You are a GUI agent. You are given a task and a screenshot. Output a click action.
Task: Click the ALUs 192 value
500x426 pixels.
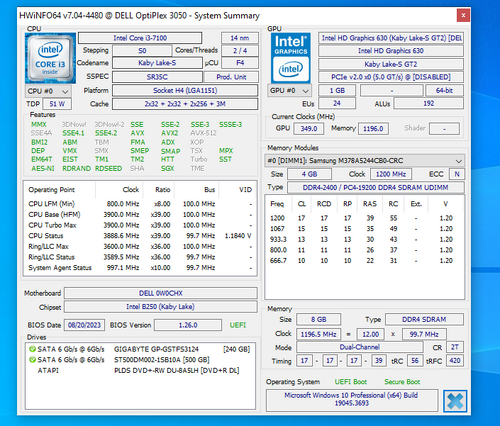point(429,103)
